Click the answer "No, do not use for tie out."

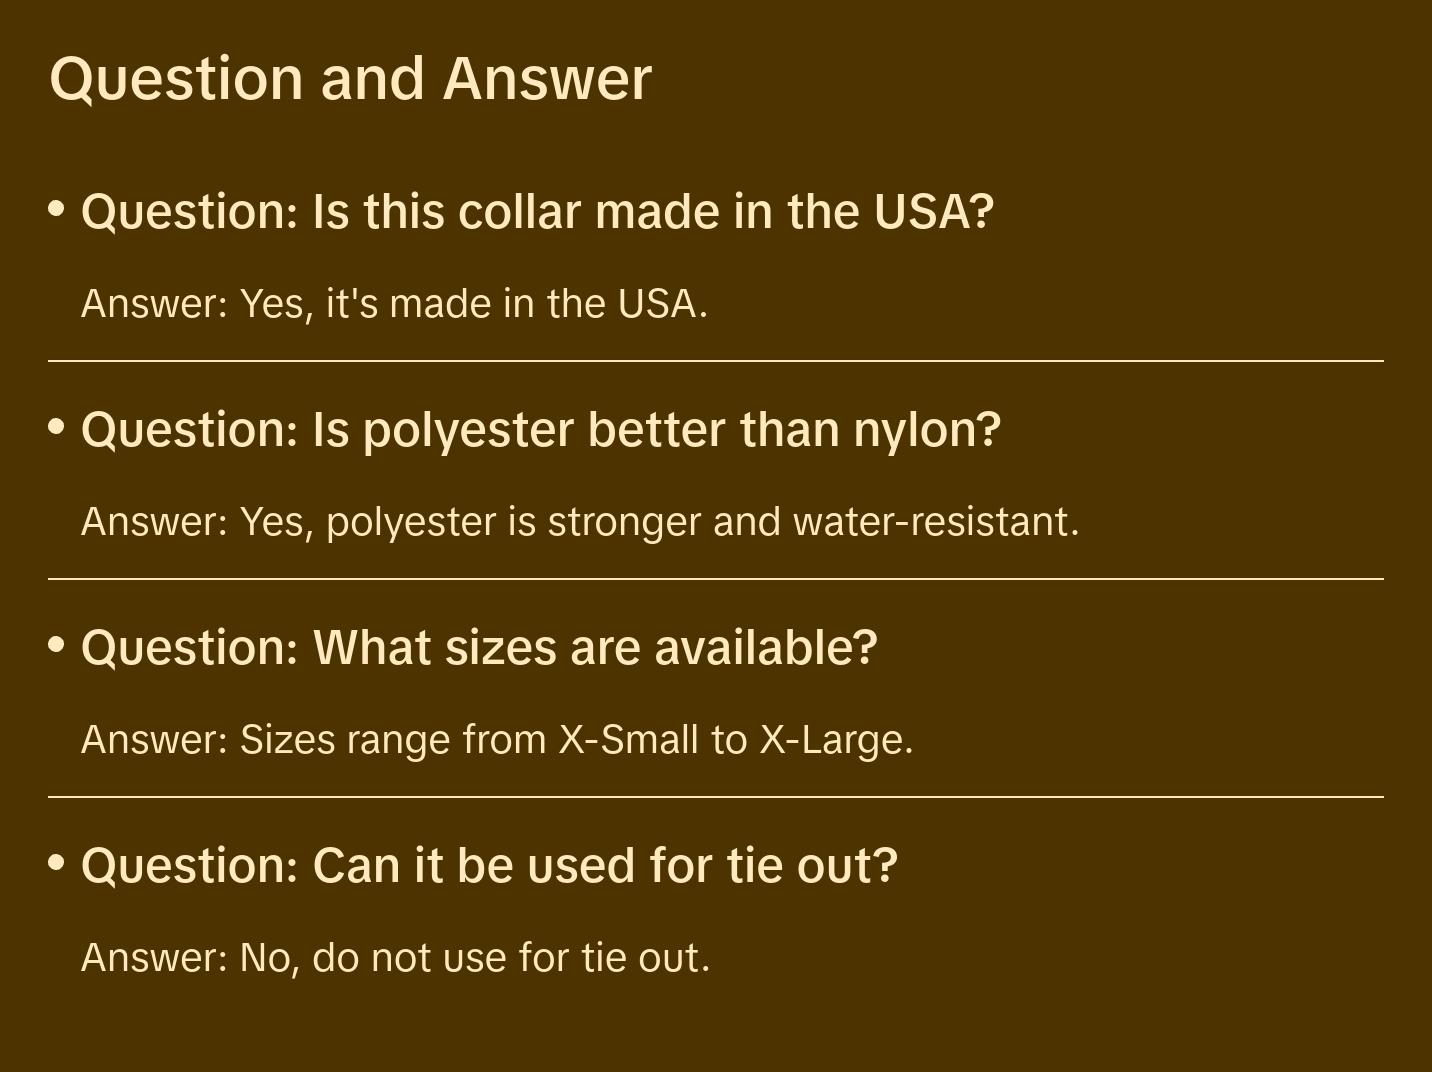[x=395, y=958]
